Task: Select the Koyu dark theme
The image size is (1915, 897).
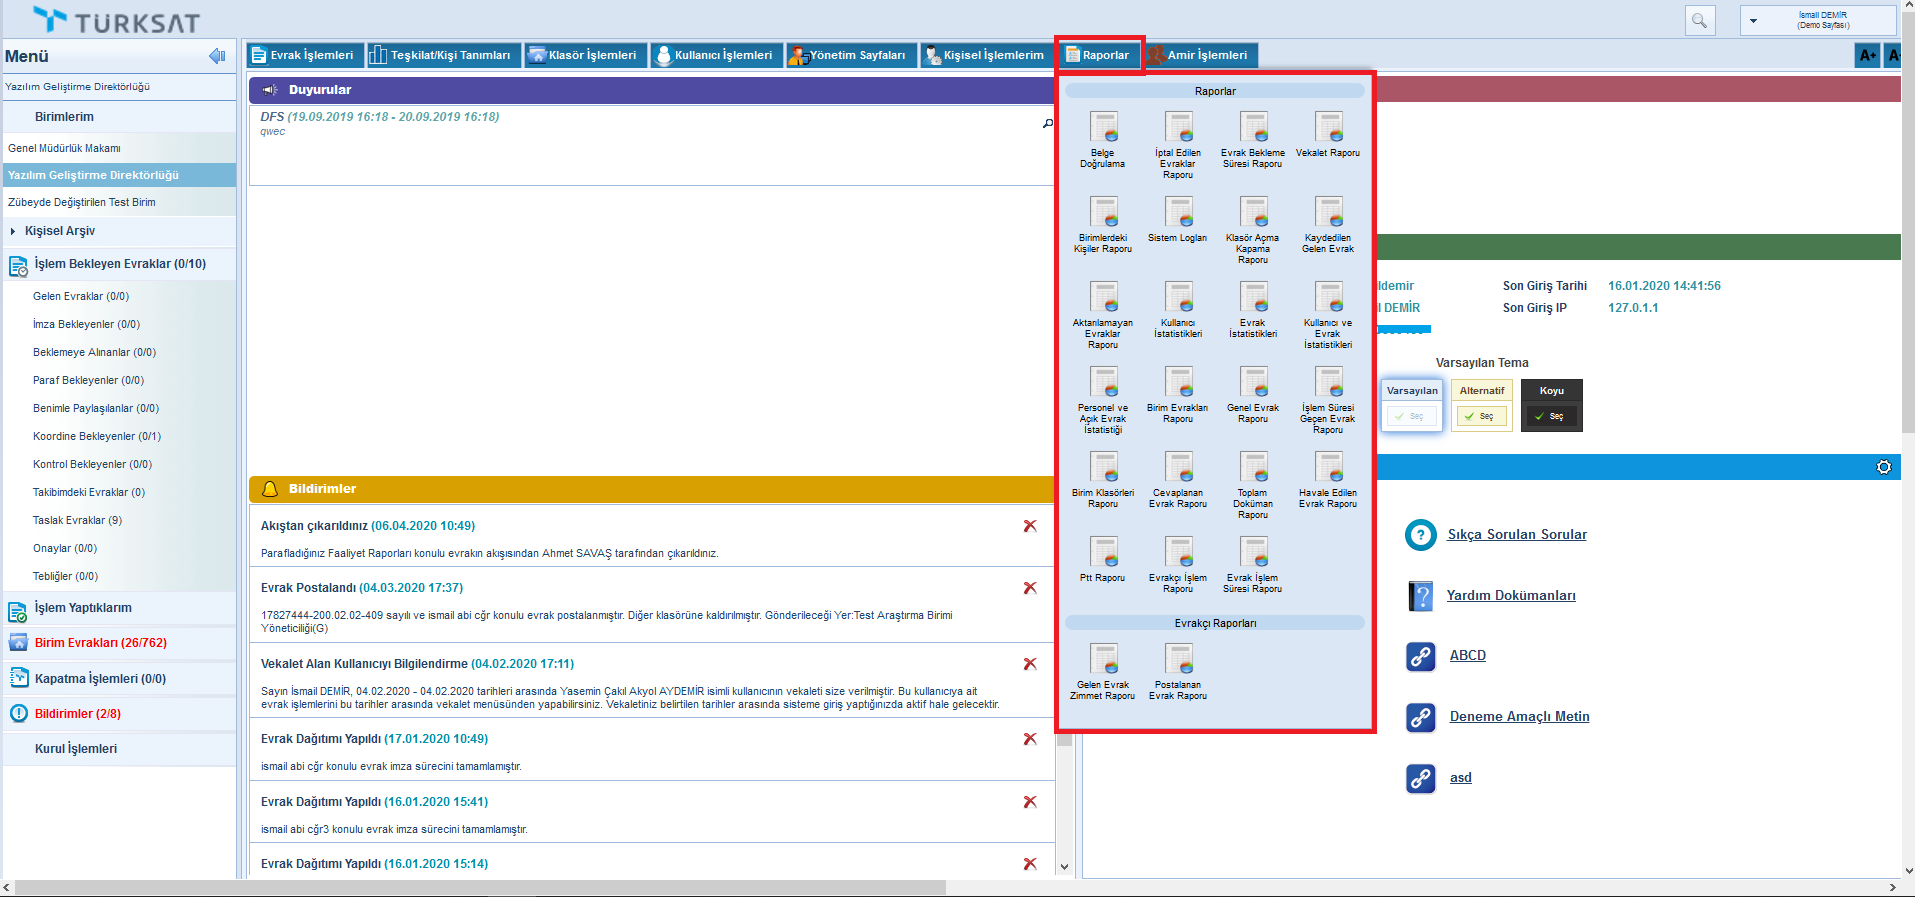Action: tap(1551, 416)
